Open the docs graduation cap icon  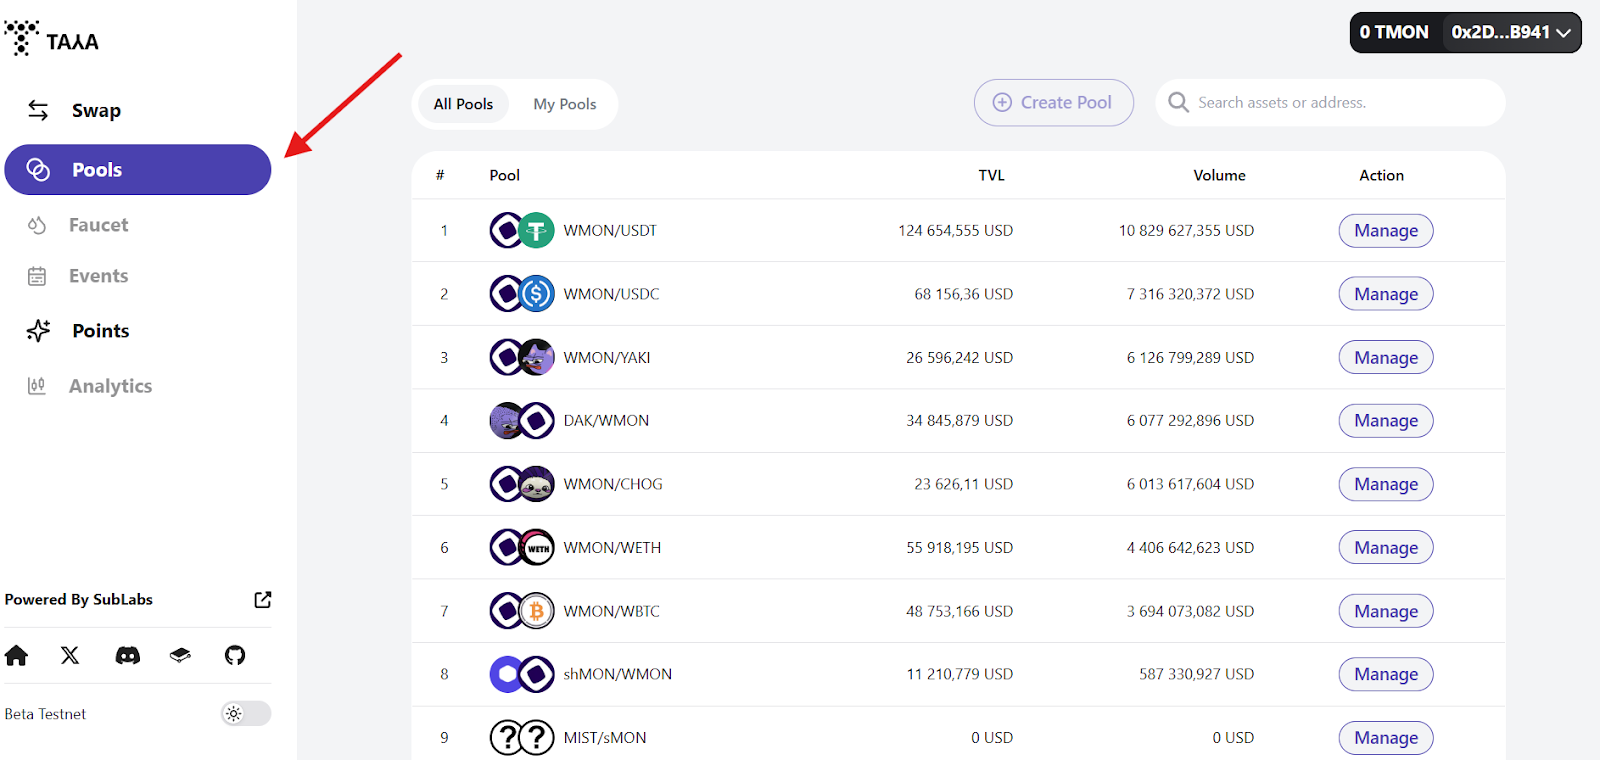pyautogui.click(x=180, y=655)
